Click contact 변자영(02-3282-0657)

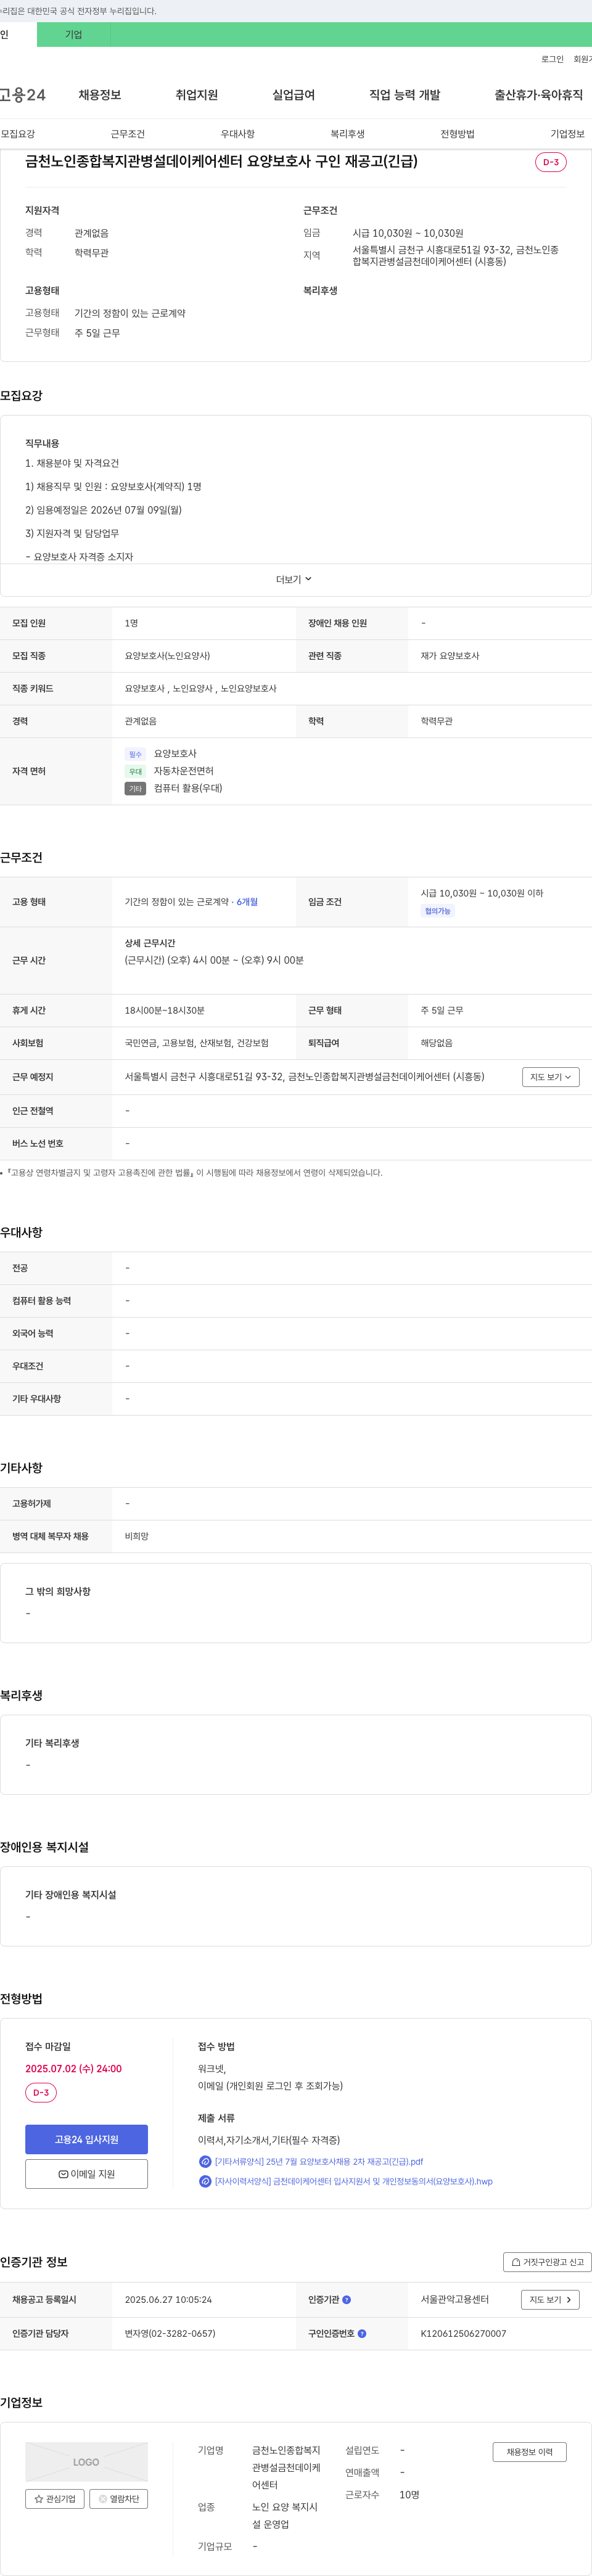[x=170, y=2333]
